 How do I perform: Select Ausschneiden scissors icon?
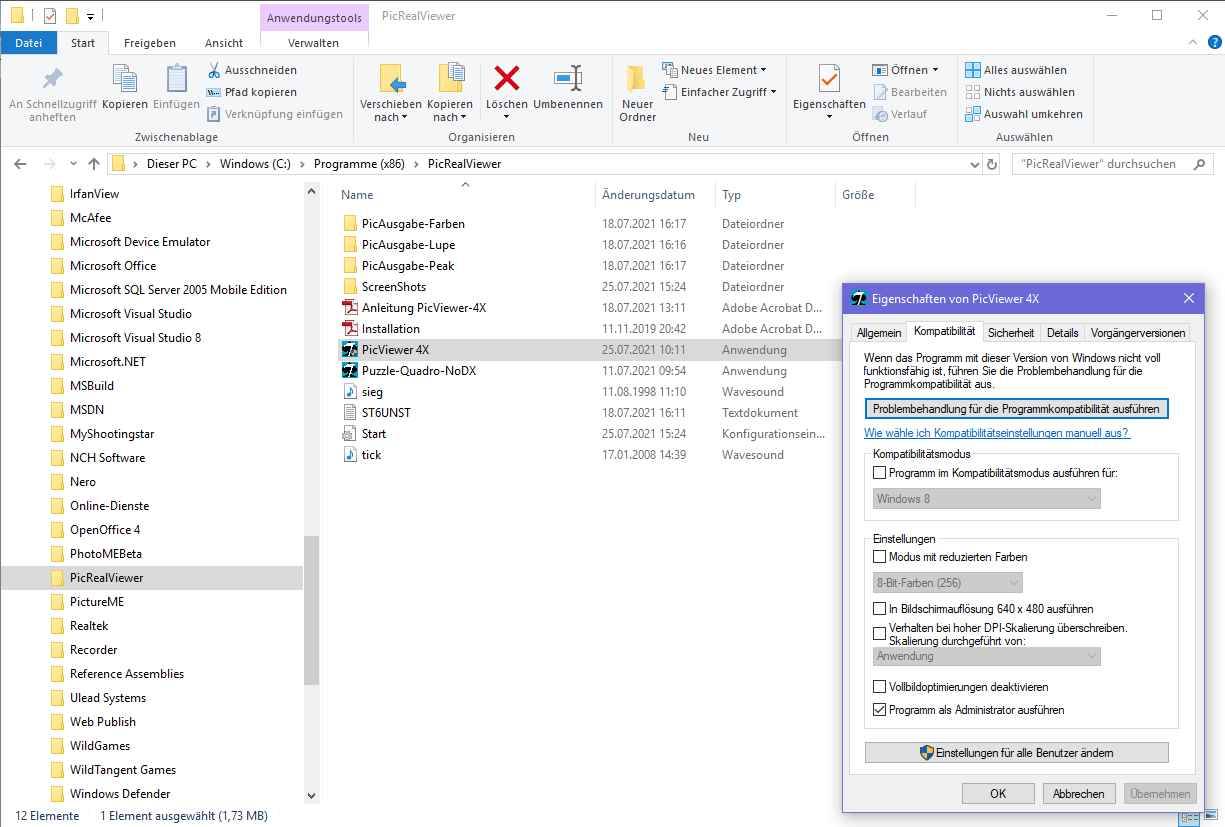[x=214, y=70]
